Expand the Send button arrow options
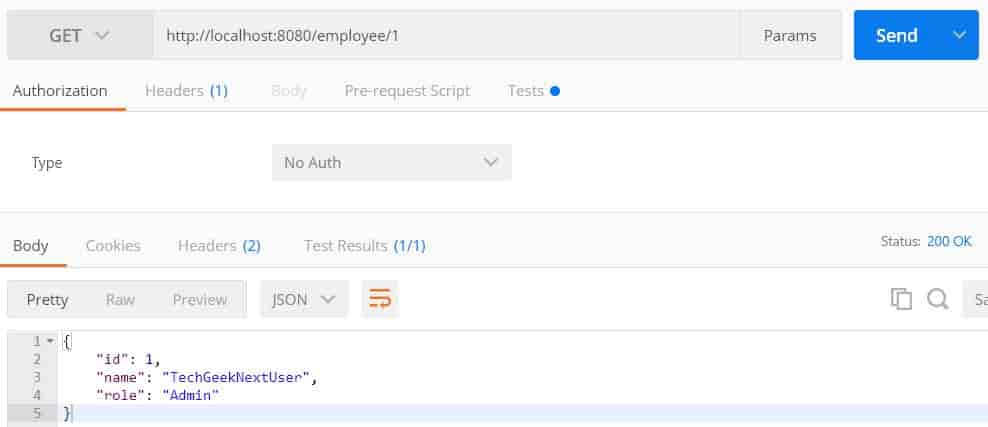 (960, 35)
